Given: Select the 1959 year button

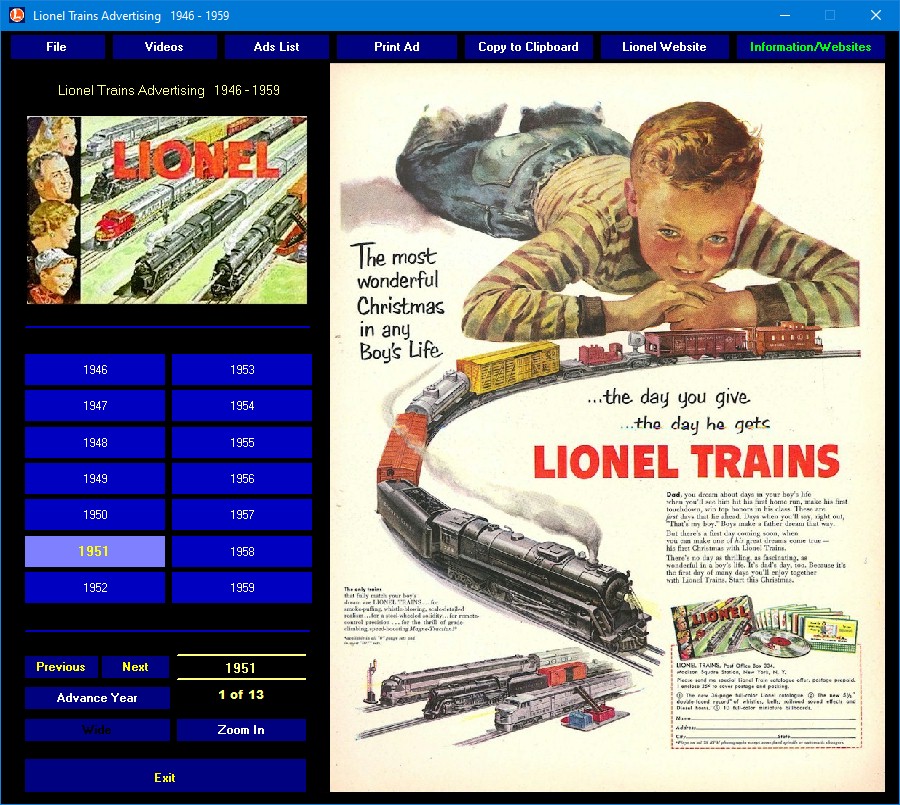Looking at the screenshot, I should click(242, 587).
